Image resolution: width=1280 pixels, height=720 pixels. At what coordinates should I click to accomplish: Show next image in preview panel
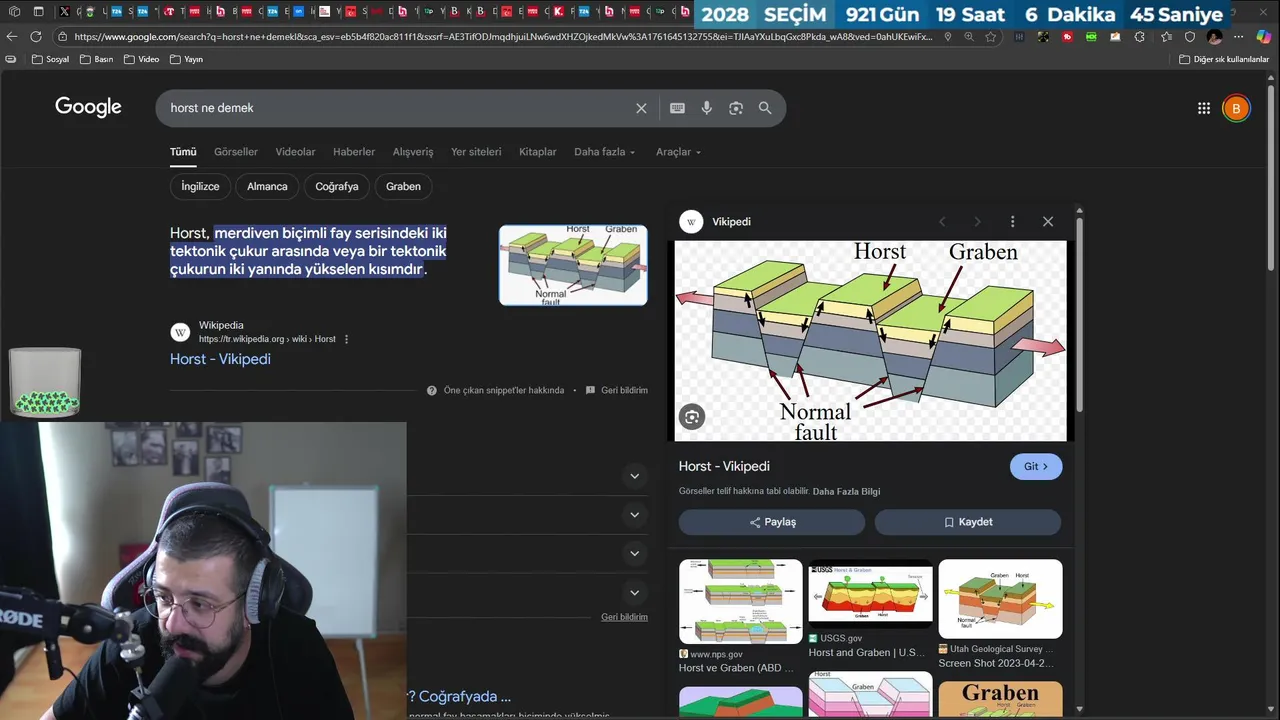pyautogui.click(x=977, y=221)
